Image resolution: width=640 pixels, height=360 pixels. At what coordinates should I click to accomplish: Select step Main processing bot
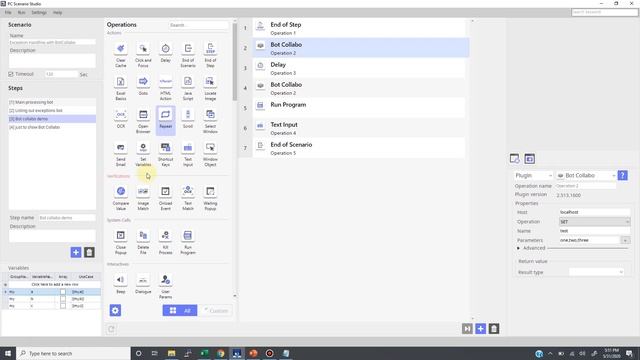(52, 102)
